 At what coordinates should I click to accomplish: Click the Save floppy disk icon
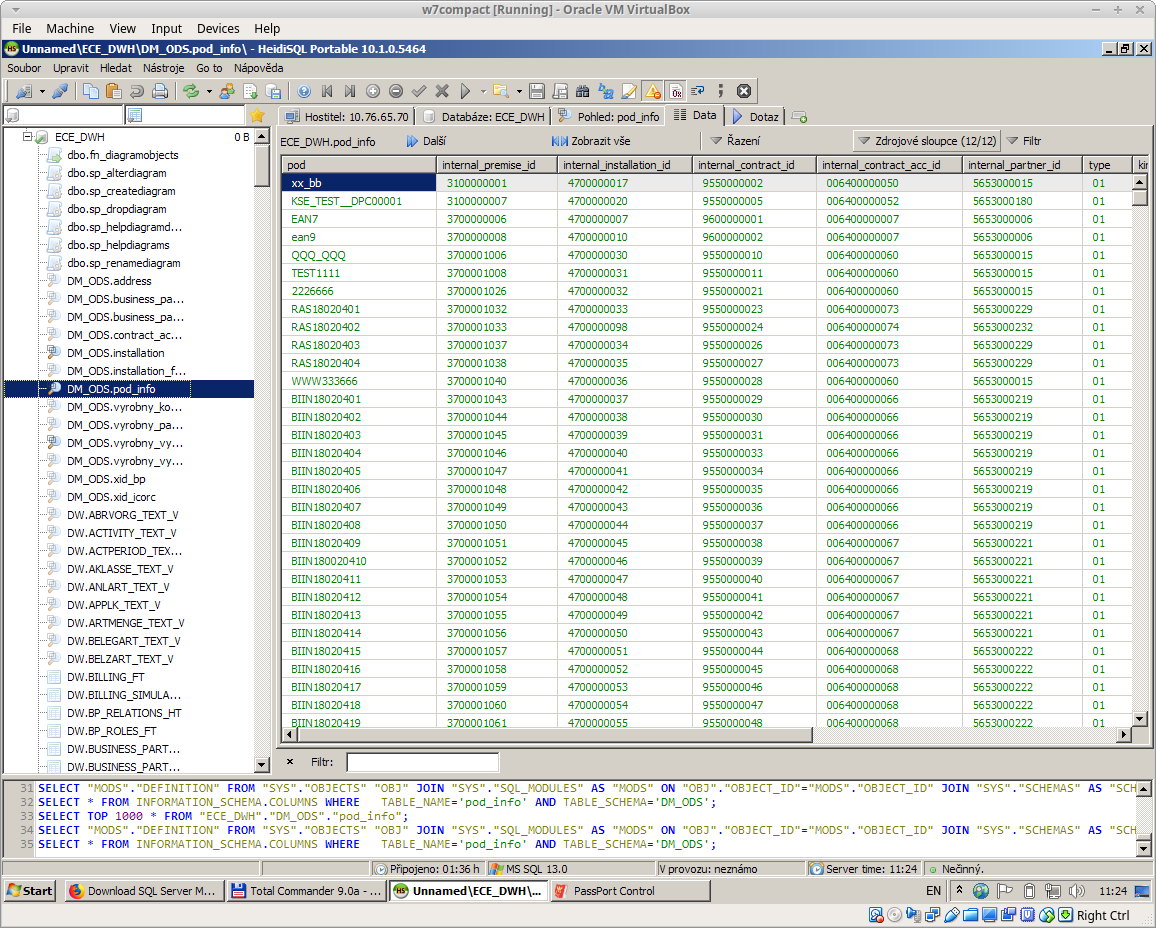tap(537, 91)
